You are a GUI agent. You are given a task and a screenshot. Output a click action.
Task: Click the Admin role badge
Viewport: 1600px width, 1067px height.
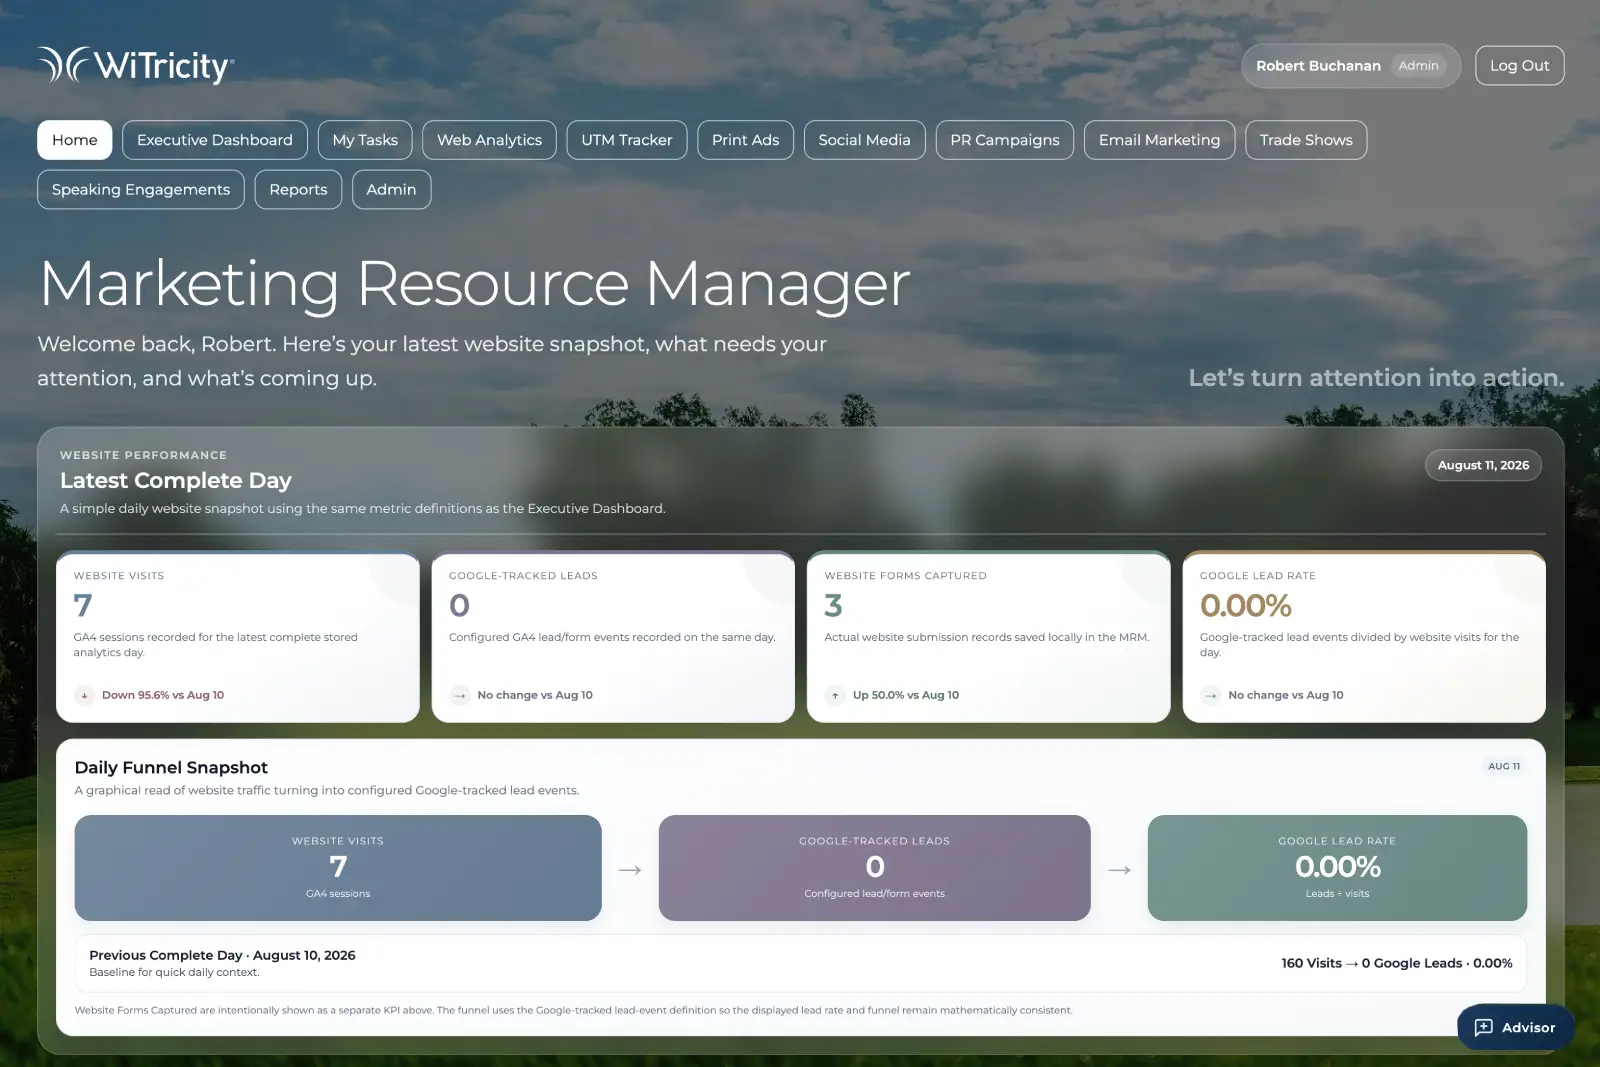(1418, 66)
